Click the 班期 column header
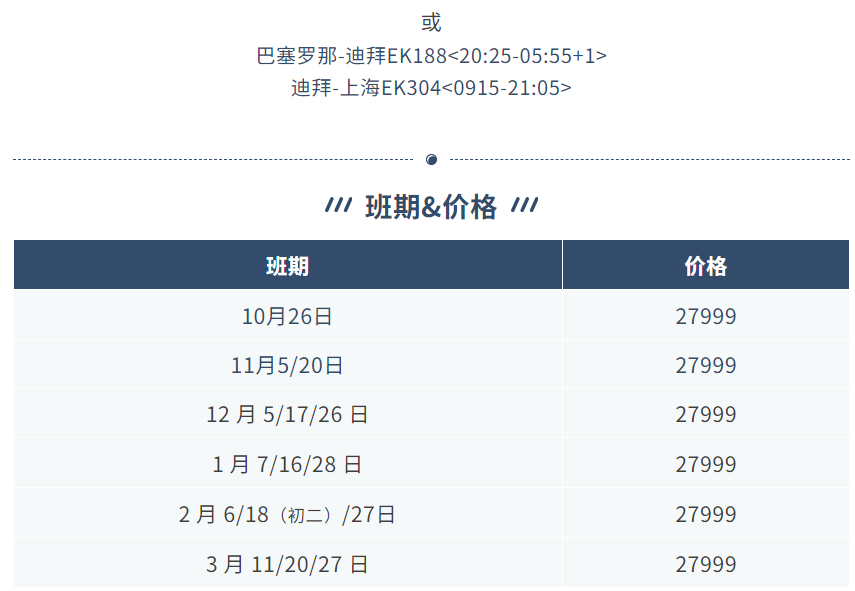The height and width of the screenshot is (591, 855). click(287, 266)
